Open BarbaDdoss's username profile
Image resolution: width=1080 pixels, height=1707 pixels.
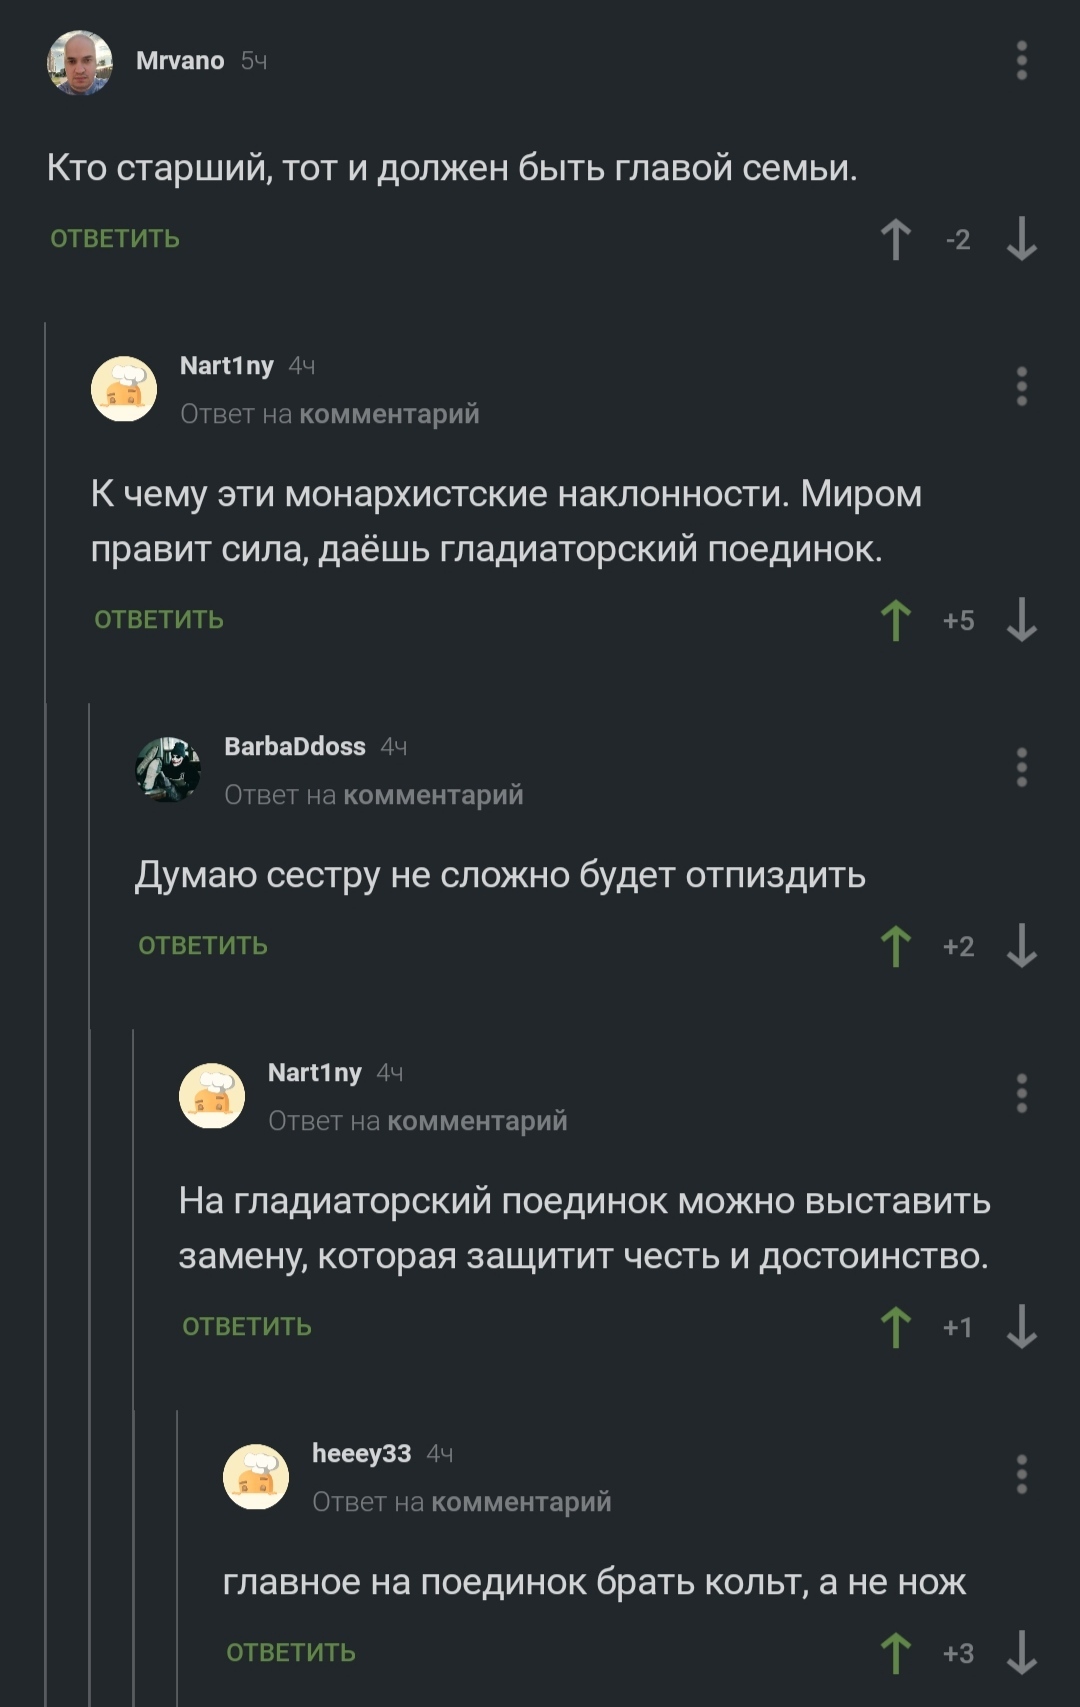pyautogui.click(x=295, y=747)
